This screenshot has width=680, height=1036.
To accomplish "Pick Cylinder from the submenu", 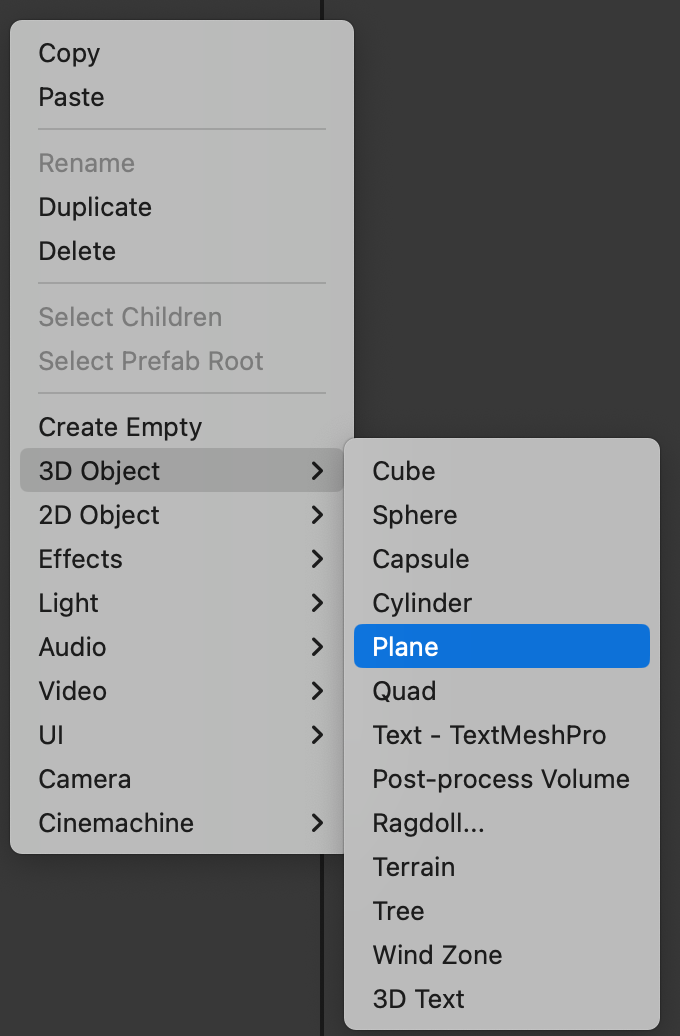I will 502,603.
